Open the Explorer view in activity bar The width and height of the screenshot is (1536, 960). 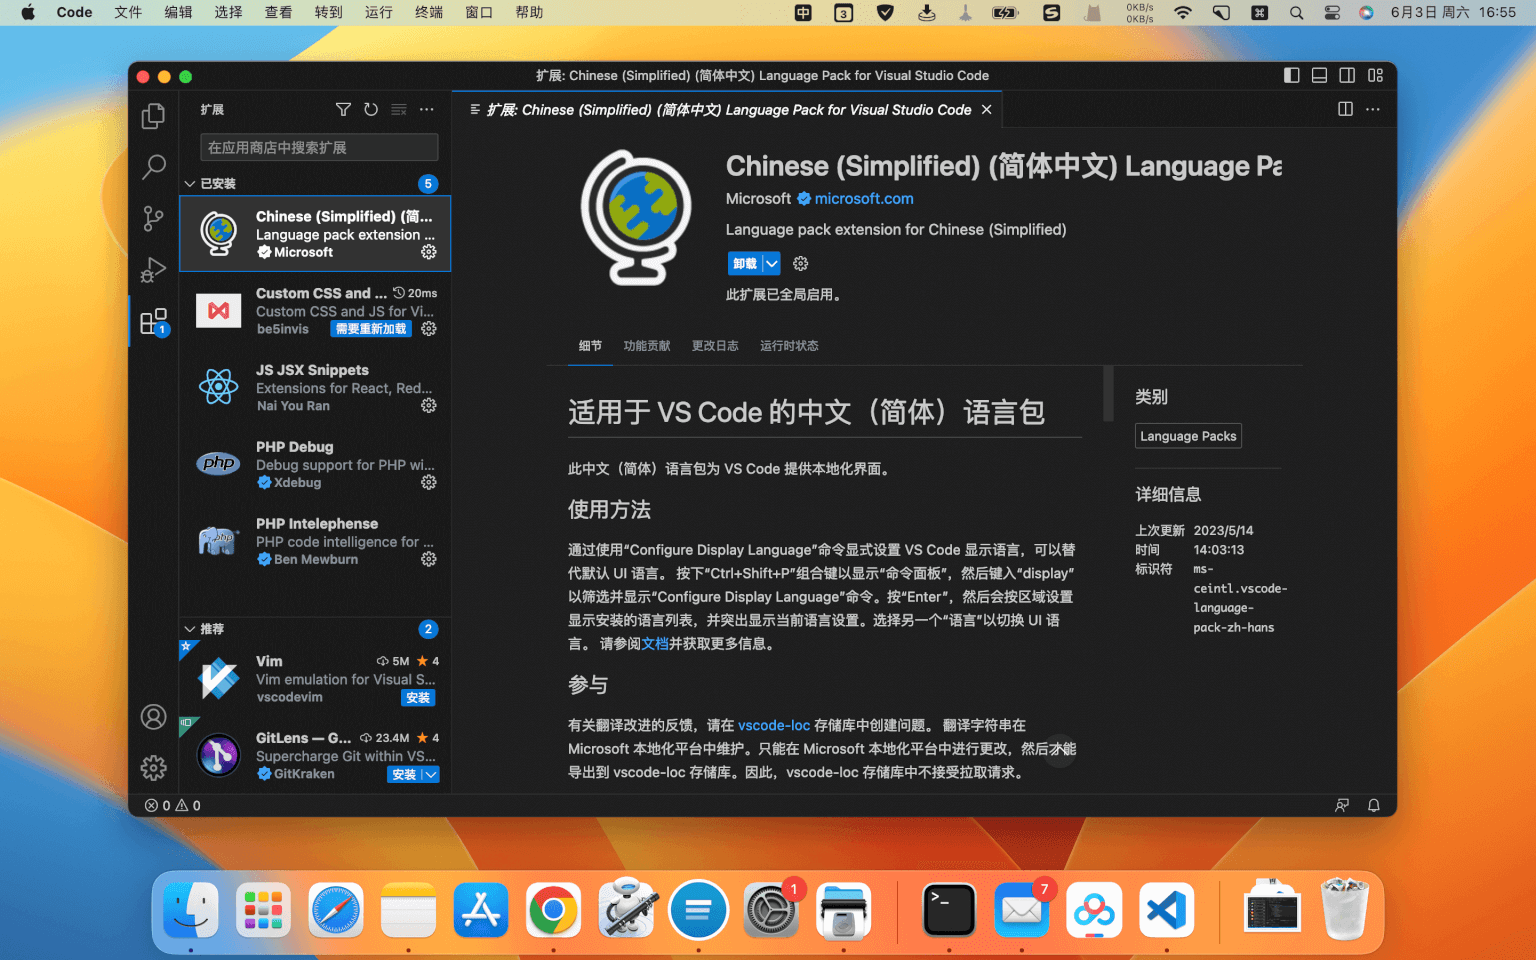click(153, 116)
